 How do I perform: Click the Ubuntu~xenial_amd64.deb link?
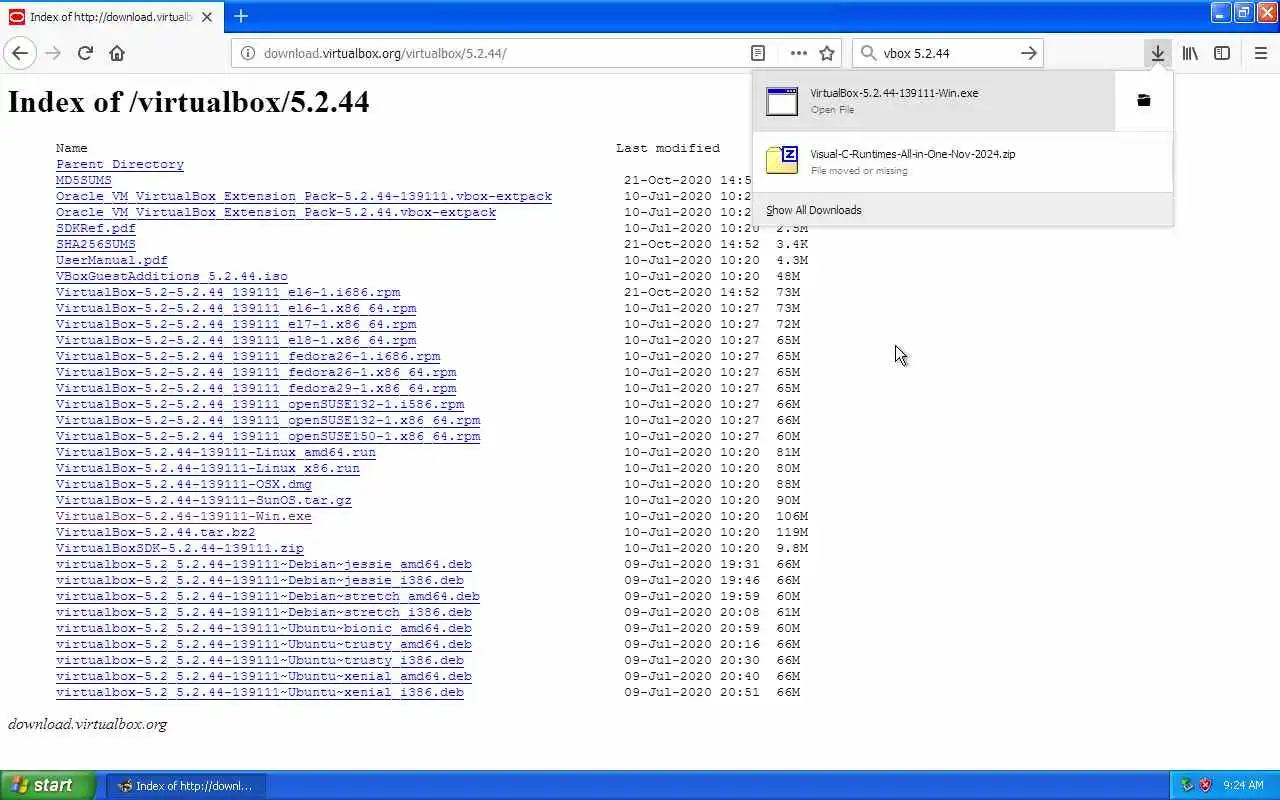pos(264,676)
